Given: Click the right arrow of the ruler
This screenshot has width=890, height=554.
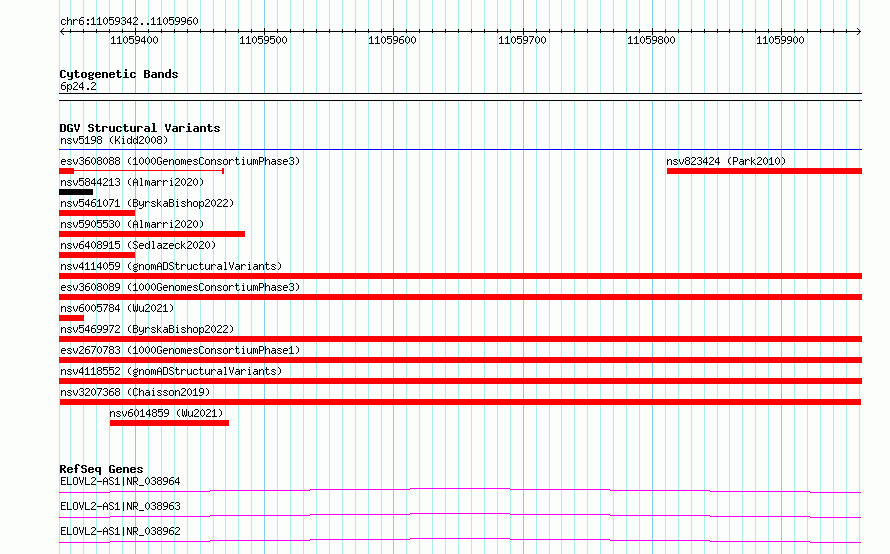Looking at the screenshot, I should coord(858,32).
